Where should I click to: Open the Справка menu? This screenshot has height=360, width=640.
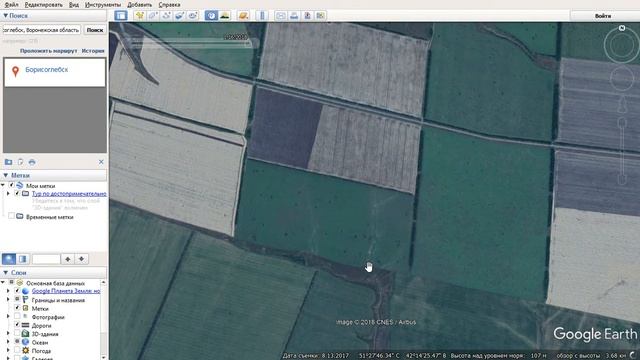coord(169,4)
